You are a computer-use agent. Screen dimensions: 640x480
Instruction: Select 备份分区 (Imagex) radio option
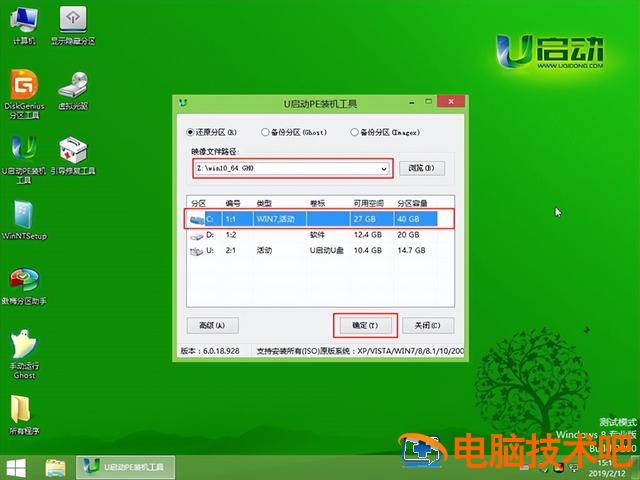354,131
